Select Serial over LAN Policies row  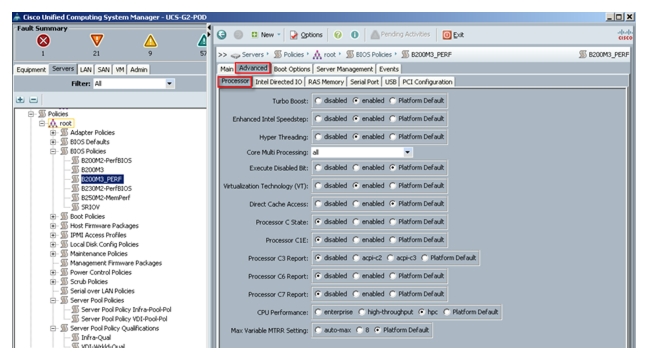coord(102,291)
